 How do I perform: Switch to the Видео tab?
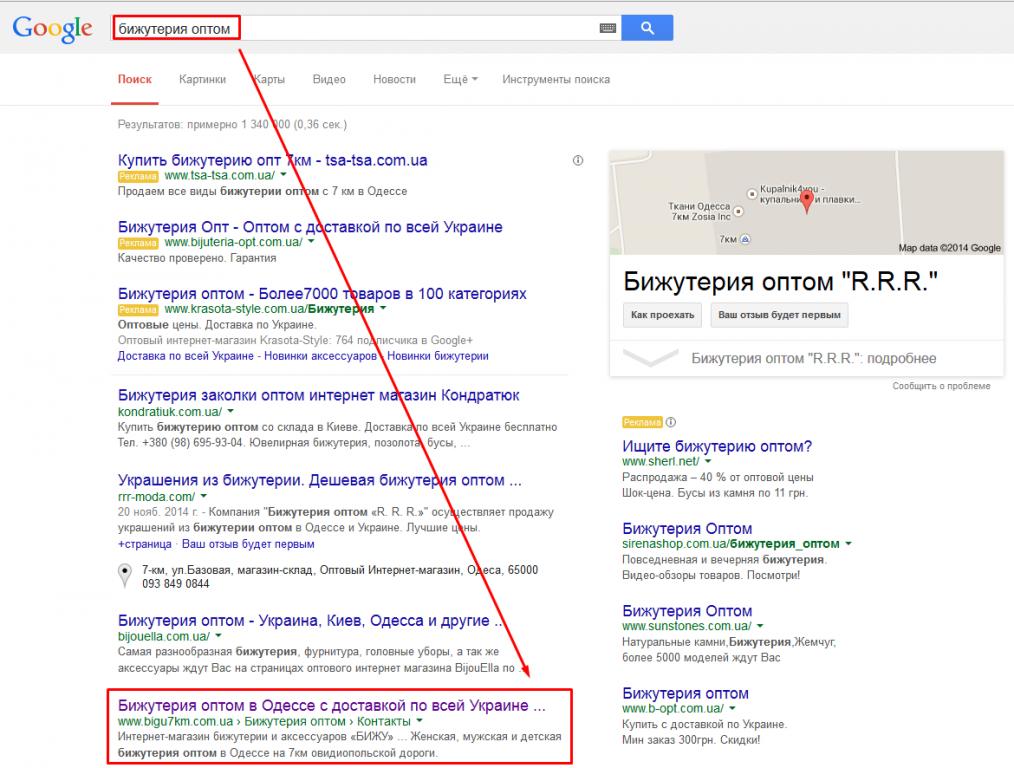(329, 80)
